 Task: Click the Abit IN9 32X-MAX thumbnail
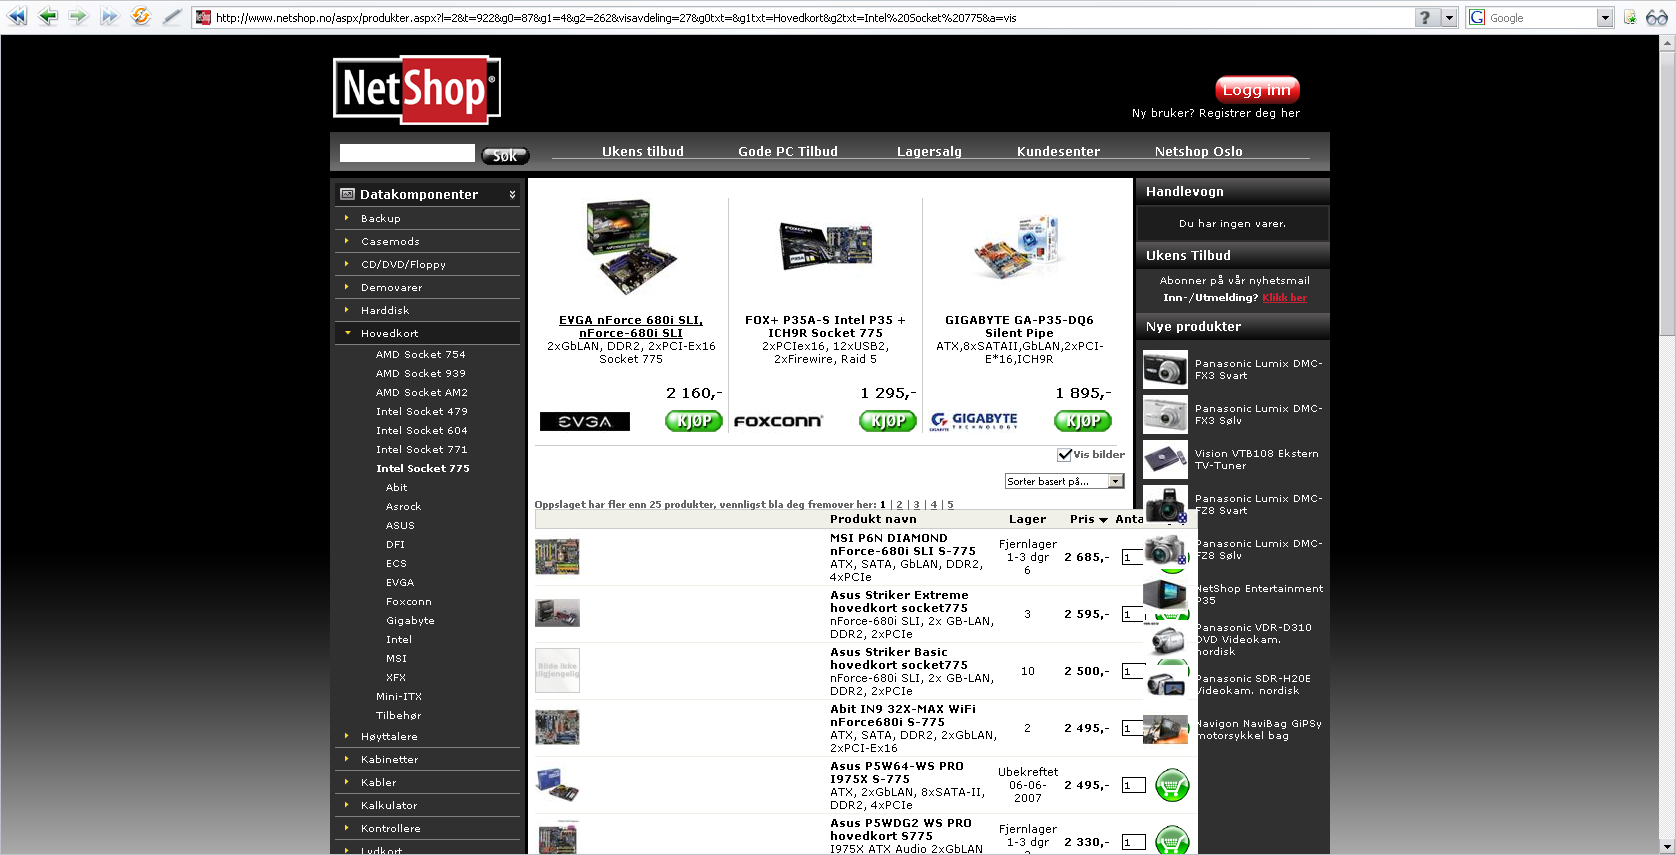557,728
